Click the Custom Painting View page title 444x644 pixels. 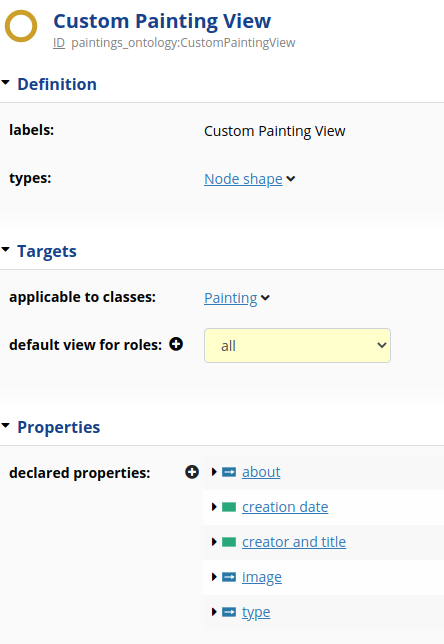click(162, 21)
